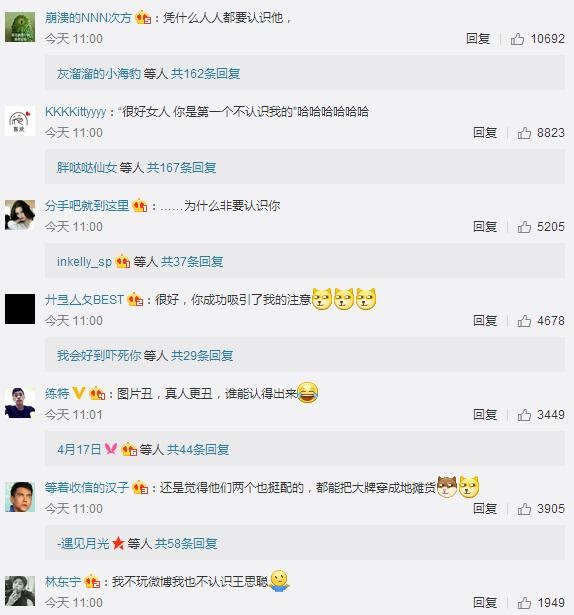The height and width of the screenshot is (615, 574).
Task: Open inkelly_sp's profile link
Action: (x=84, y=262)
